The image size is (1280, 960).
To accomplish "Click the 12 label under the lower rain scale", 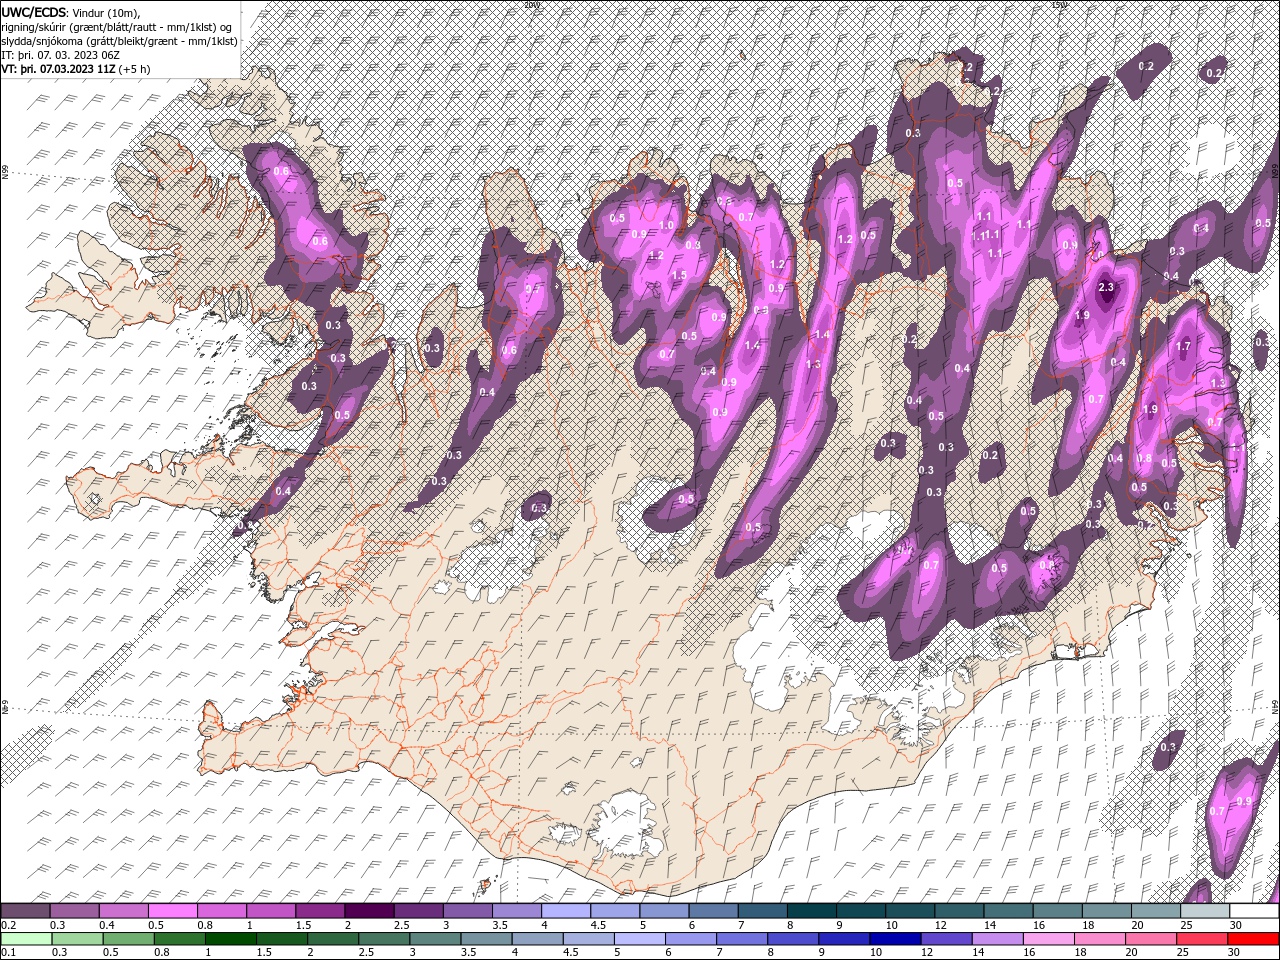I will pos(927,953).
